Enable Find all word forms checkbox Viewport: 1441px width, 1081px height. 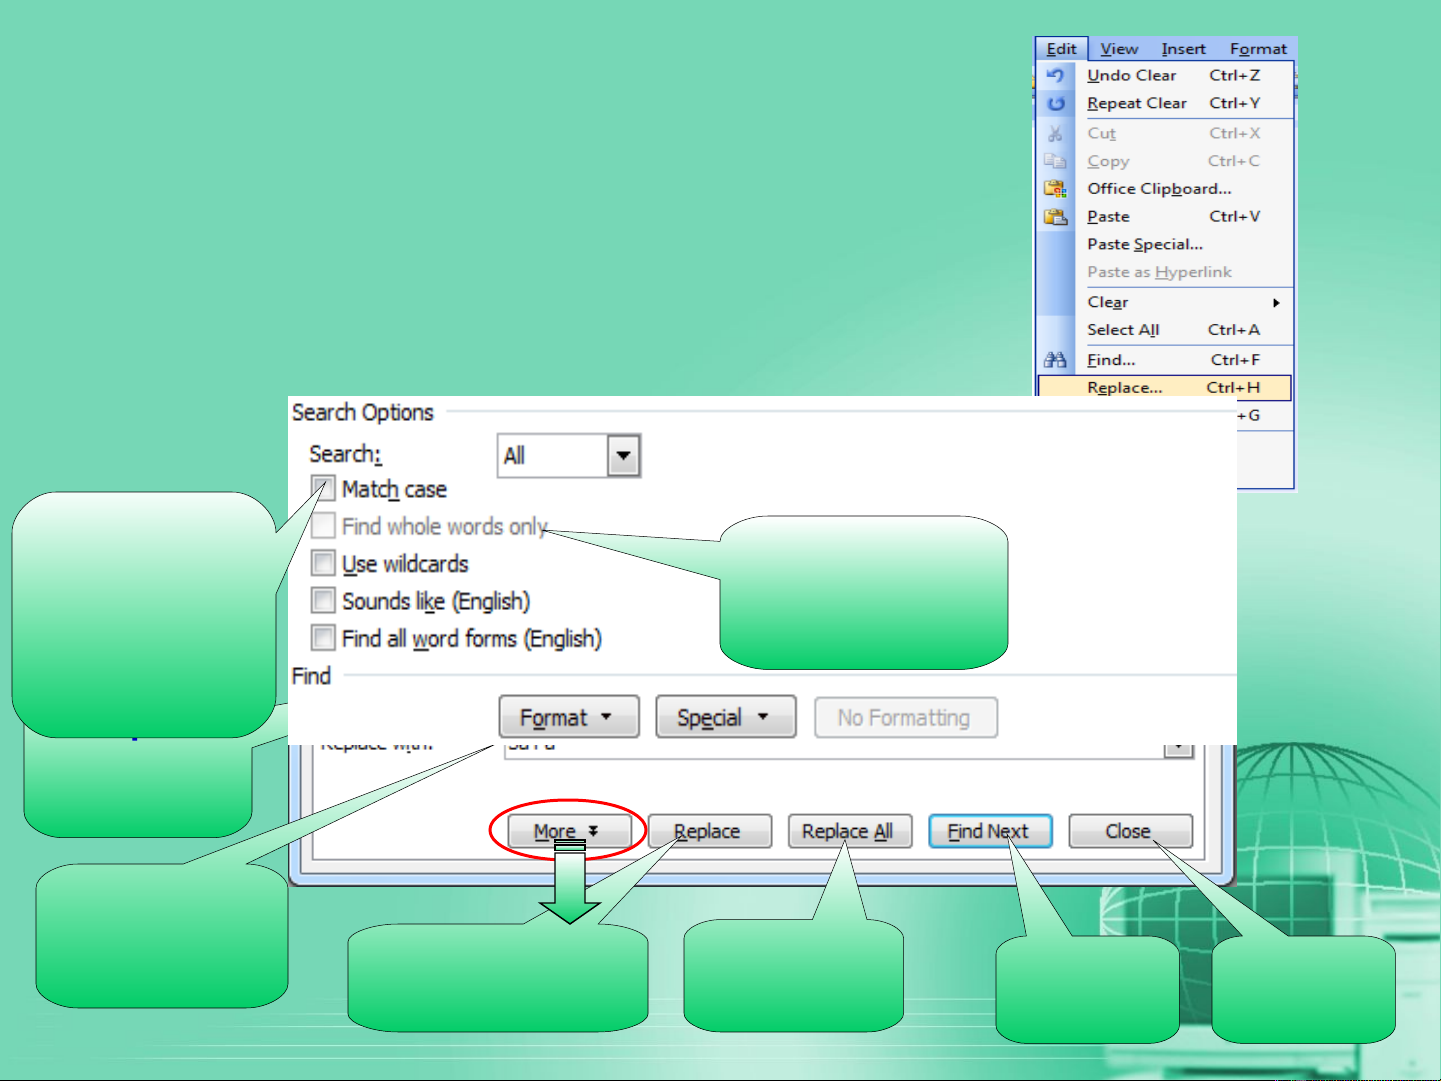323,638
